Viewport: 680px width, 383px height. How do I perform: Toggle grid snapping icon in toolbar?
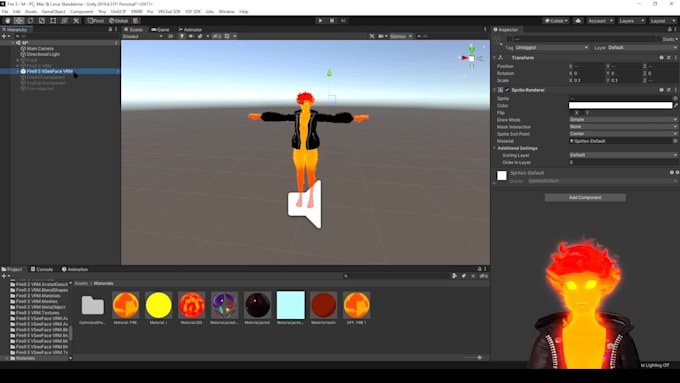[x=136, y=20]
